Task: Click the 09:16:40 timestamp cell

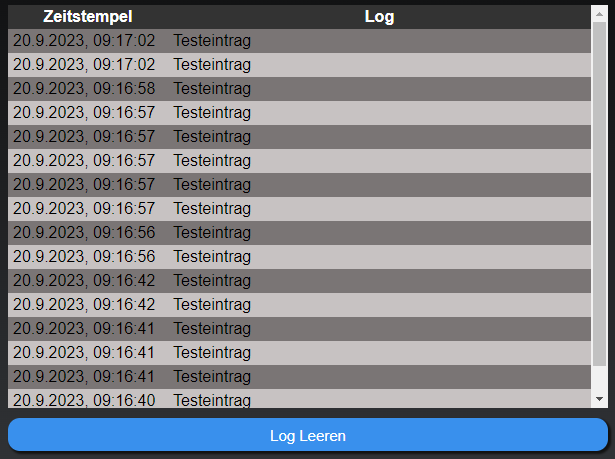Action: click(x=84, y=400)
